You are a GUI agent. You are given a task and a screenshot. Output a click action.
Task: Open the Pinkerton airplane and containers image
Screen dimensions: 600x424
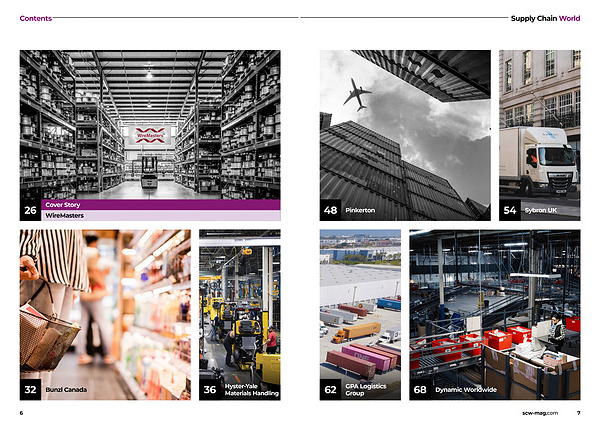[405, 135]
